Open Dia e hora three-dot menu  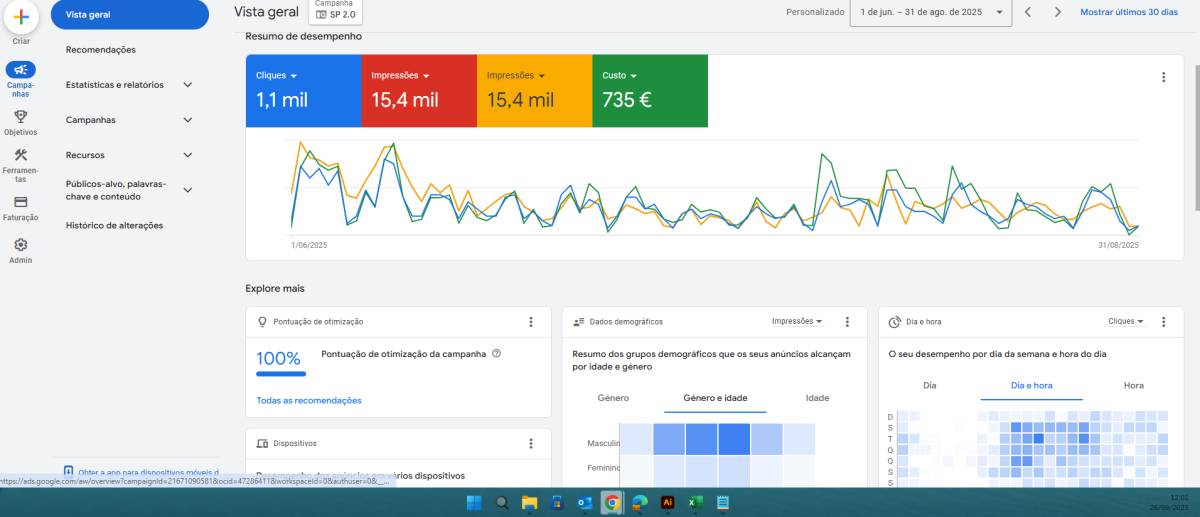click(1163, 322)
